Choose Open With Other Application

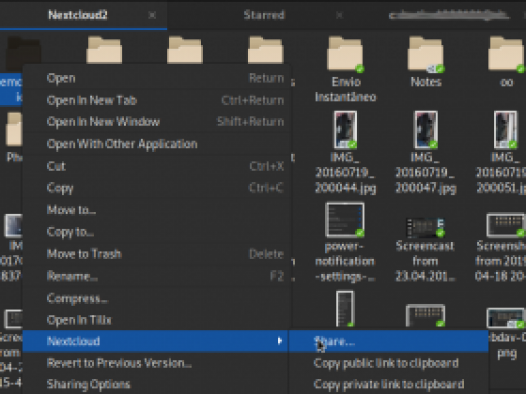(156, 144)
